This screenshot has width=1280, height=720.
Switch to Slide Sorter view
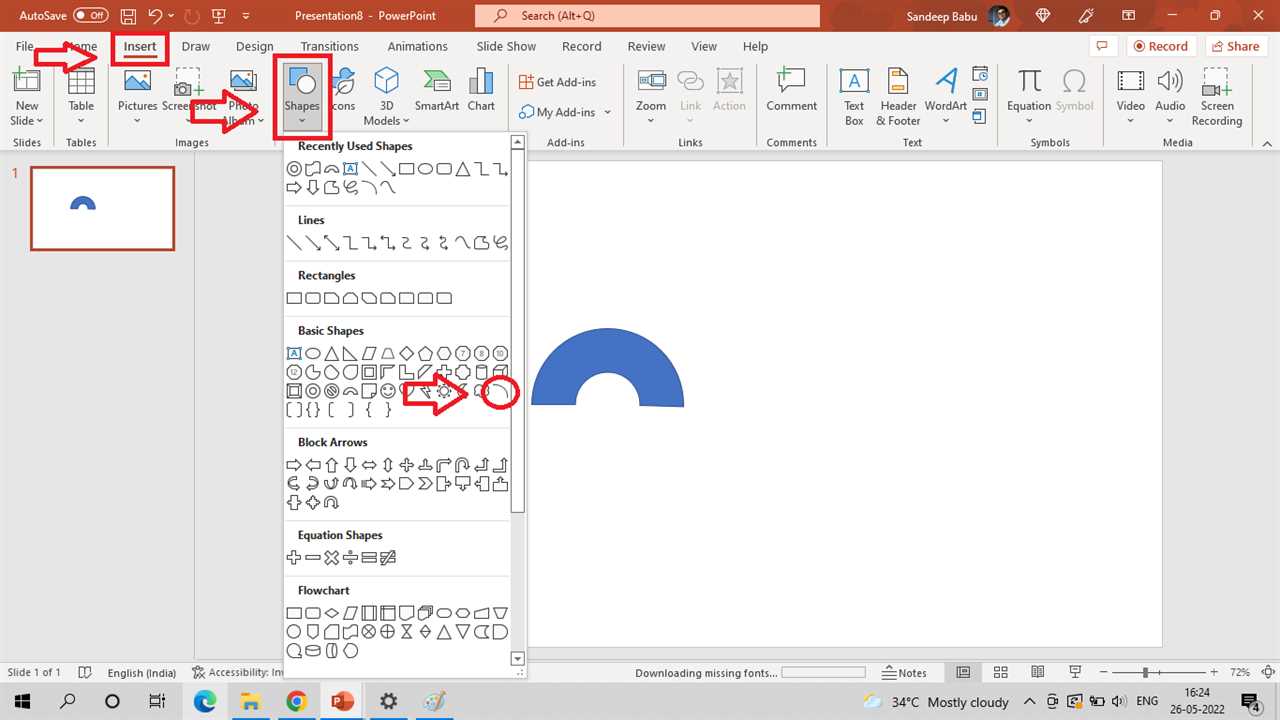tap(1000, 673)
